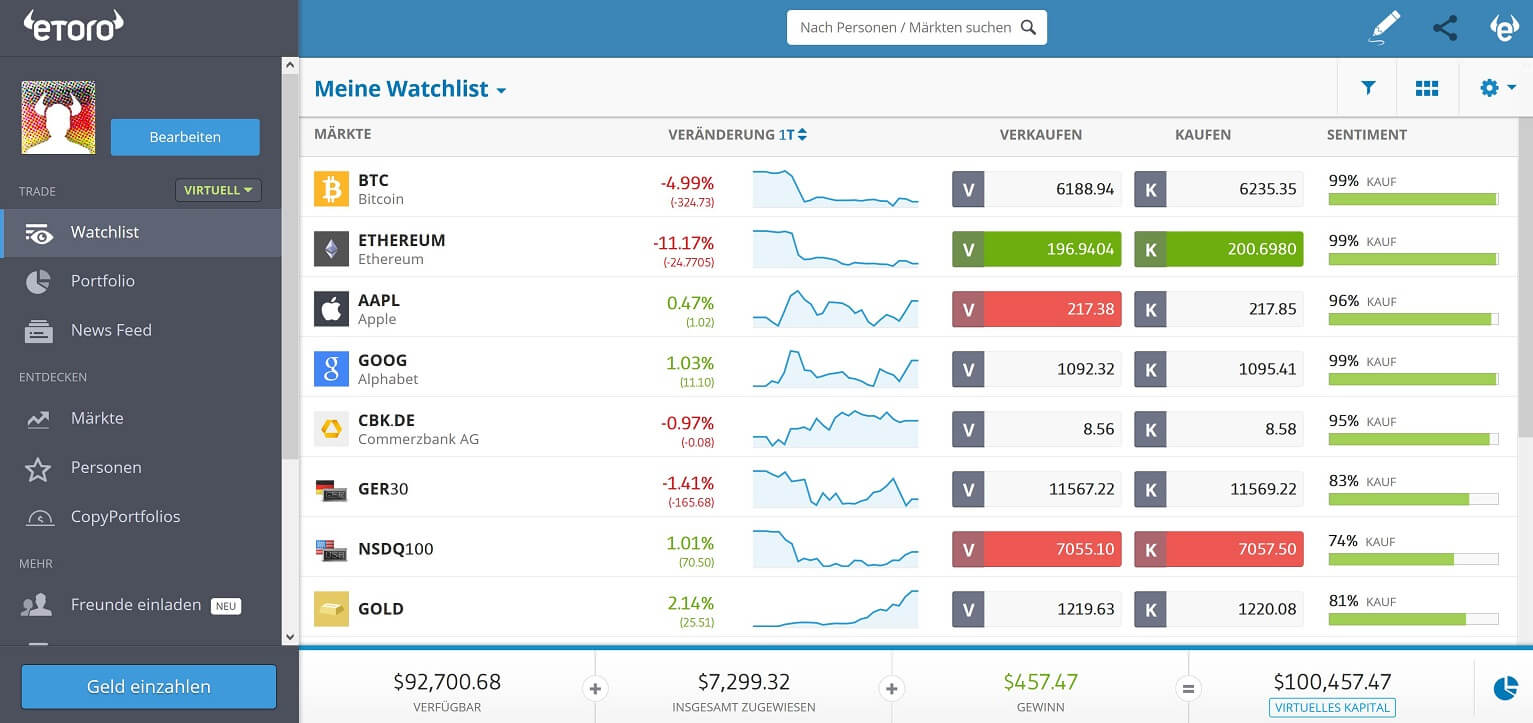Click the magnifier search icon
The image size is (1533, 723).
[x=1028, y=28]
